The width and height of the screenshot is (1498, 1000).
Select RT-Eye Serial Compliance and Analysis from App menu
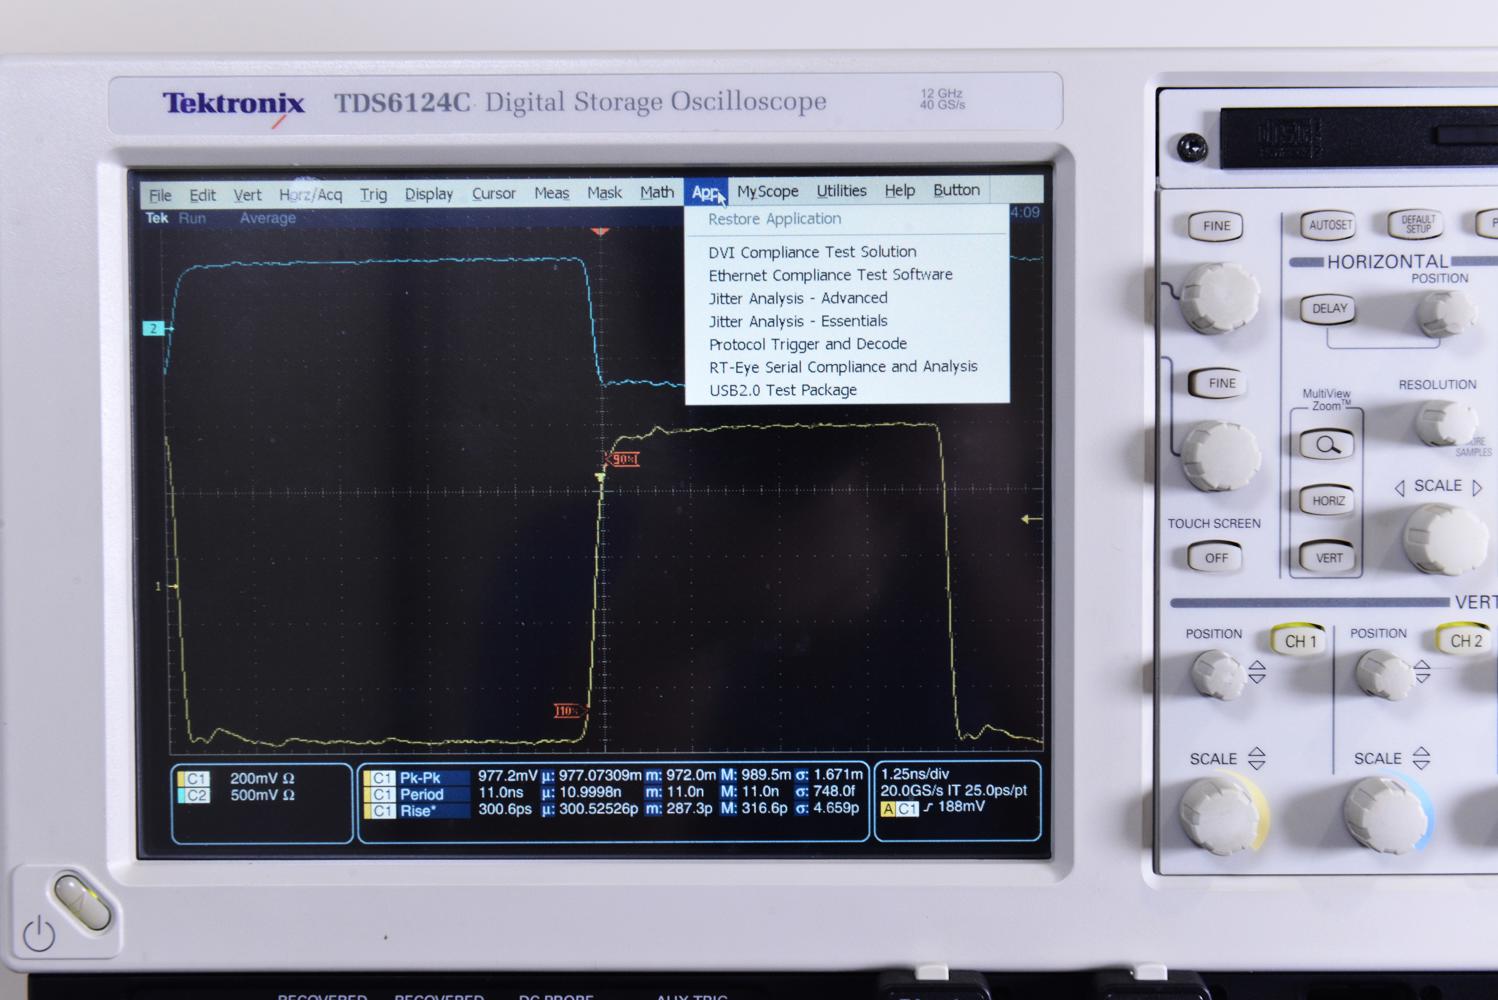pyautogui.click(x=843, y=366)
